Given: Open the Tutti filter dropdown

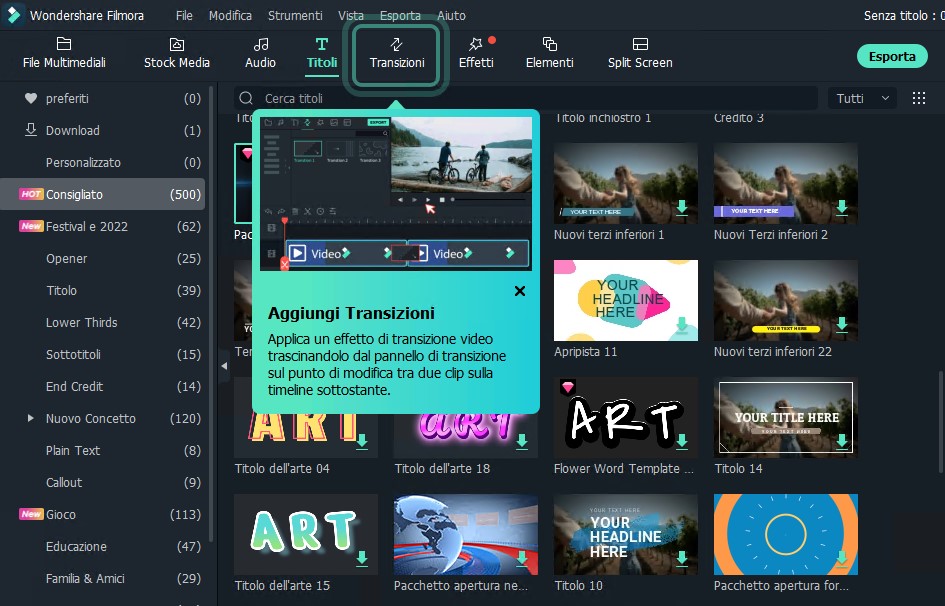Looking at the screenshot, I should [862, 98].
